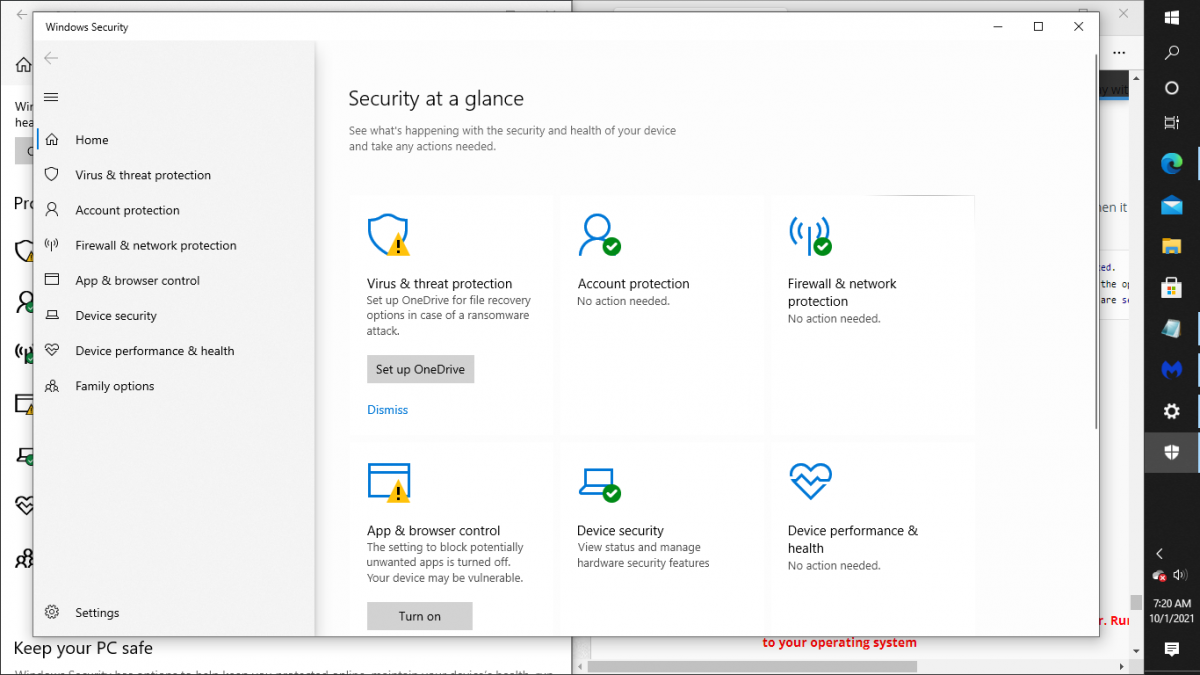The height and width of the screenshot is (675, 1200).
Task: Show hidden tray icons chevron
Action: click(1160, 553)
